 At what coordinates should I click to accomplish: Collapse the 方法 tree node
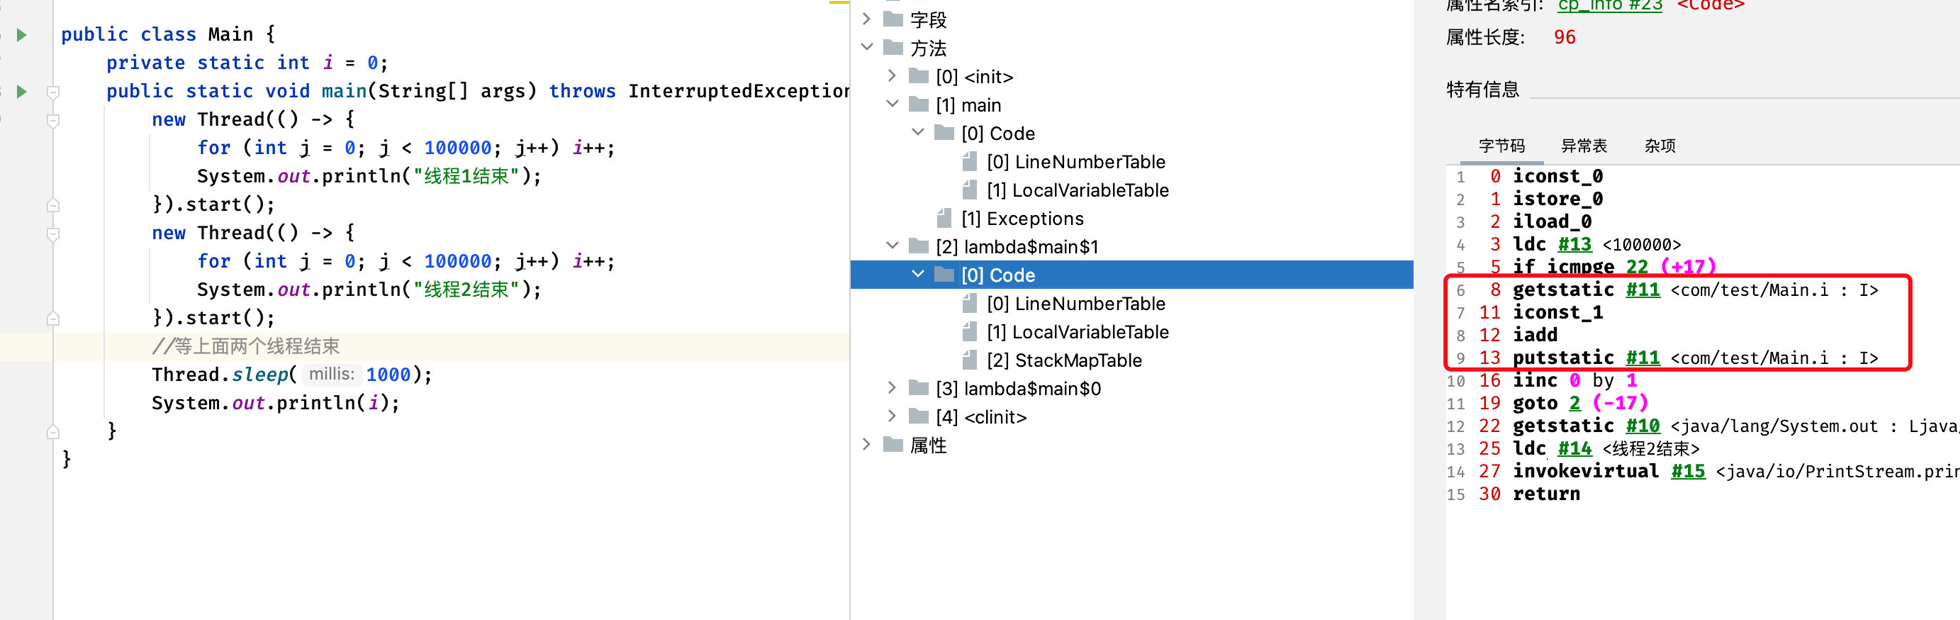click(867, 47)
